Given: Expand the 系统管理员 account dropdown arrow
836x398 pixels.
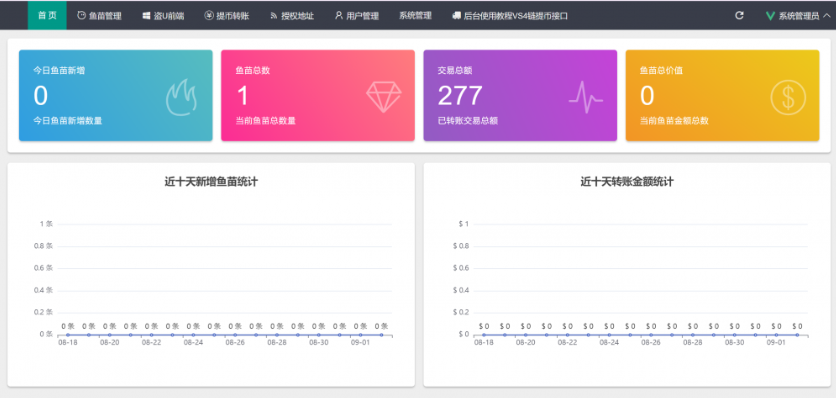Looking at the screenshot, I should pyautogui.click(x=826, y=16).
